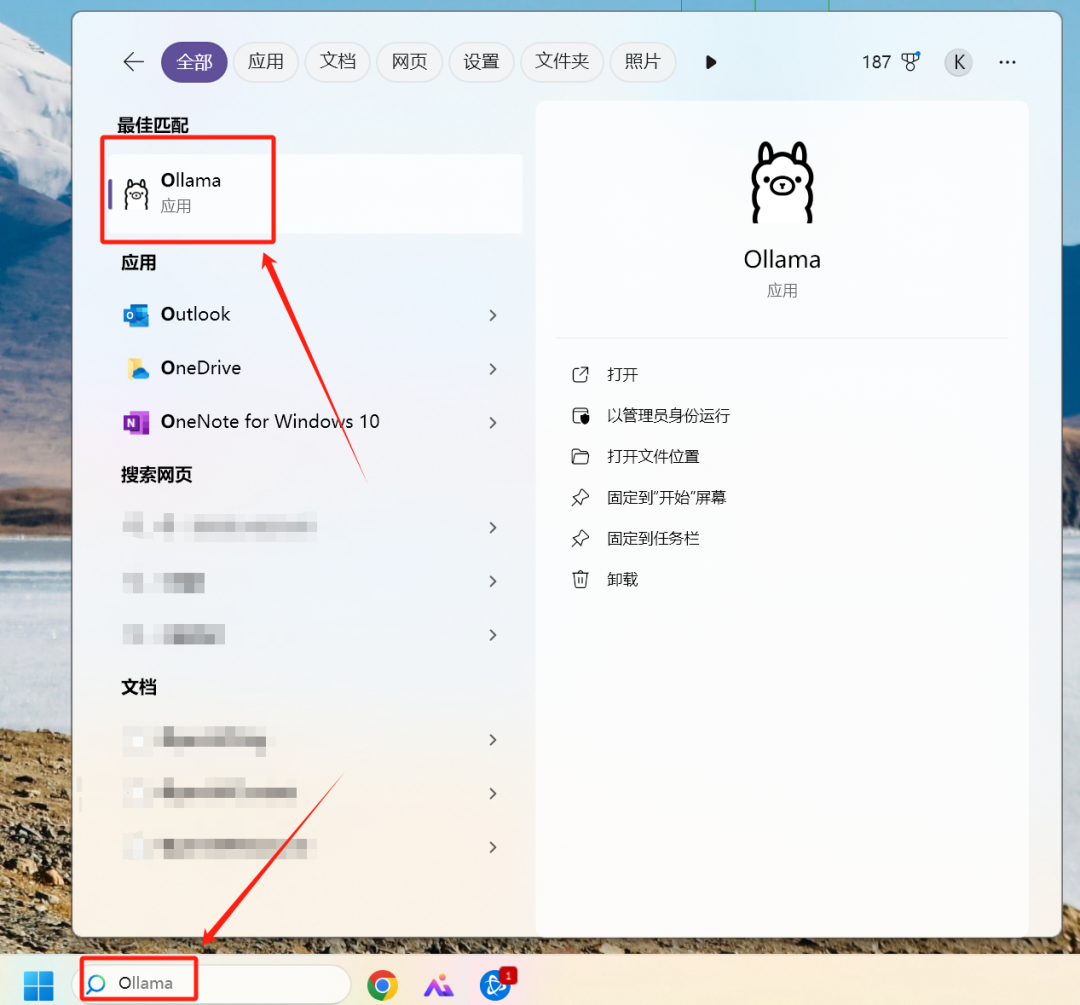Pin Ollama with 固定到"开始"屏幕

pos(667,497)
